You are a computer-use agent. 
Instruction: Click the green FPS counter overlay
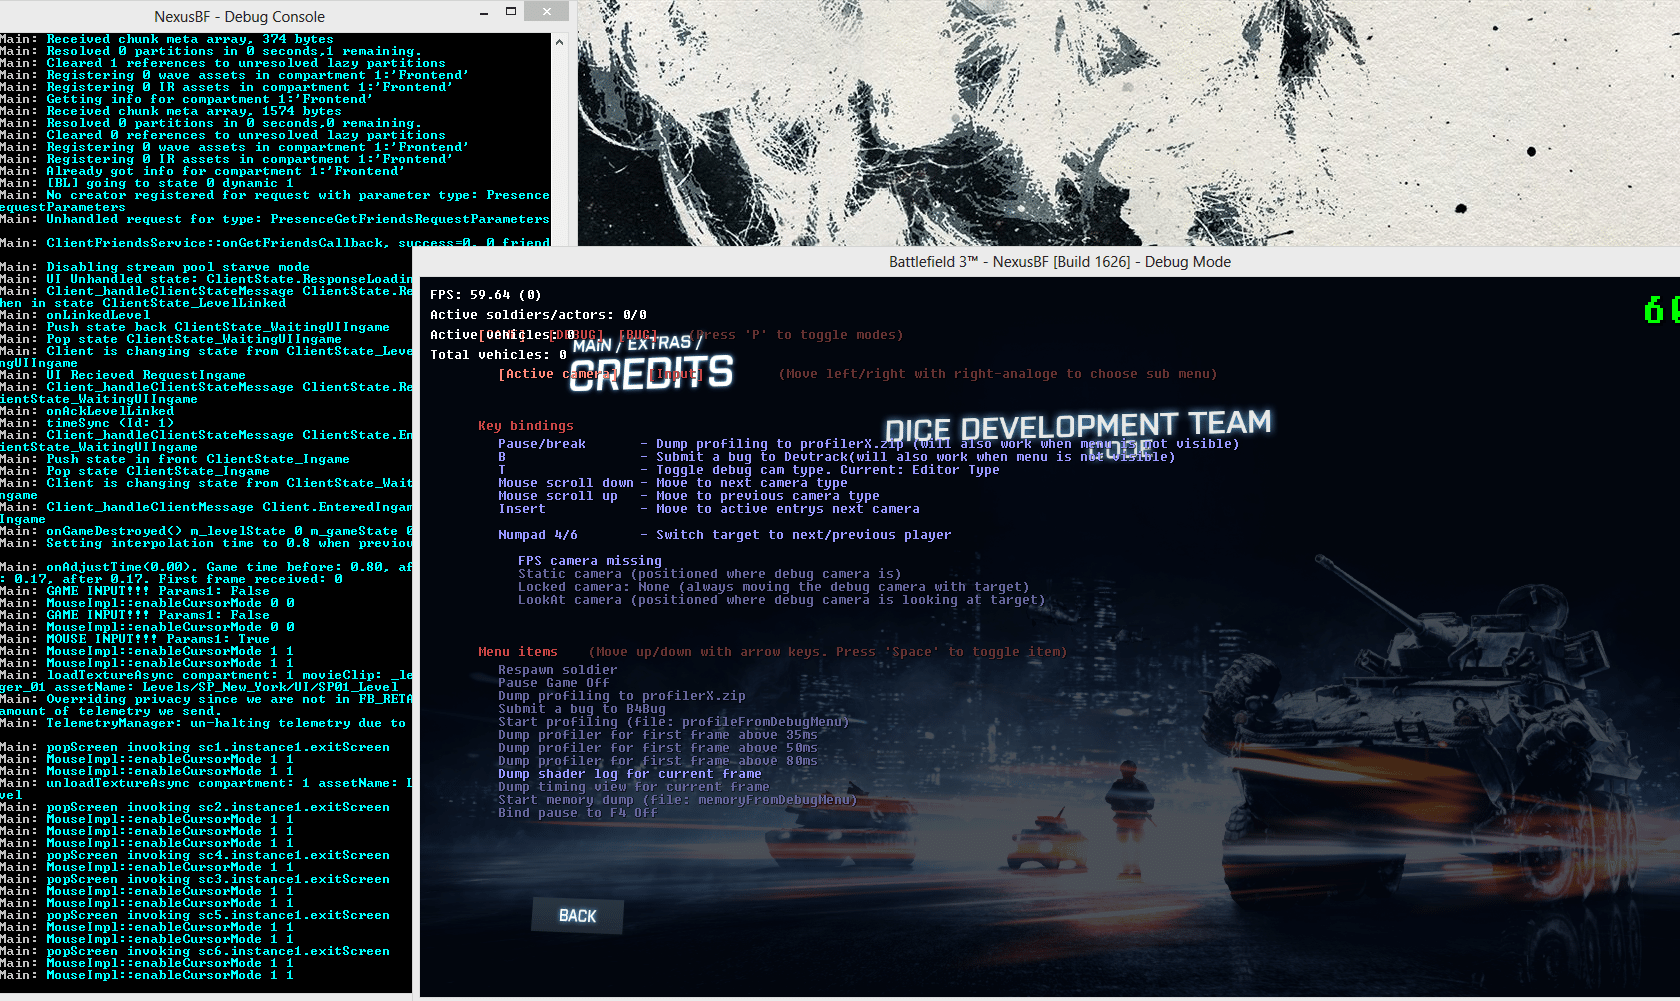tap(1660, 310)
